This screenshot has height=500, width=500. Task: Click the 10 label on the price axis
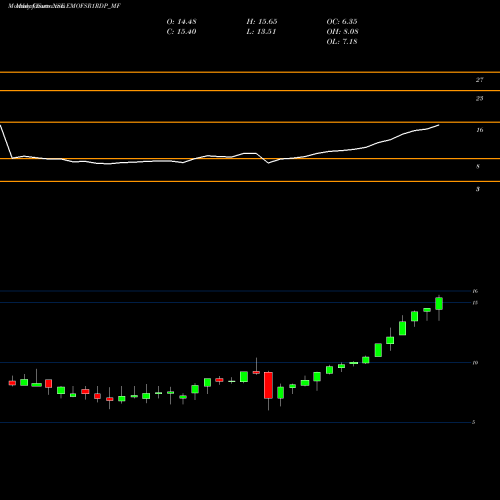point(475,363)
